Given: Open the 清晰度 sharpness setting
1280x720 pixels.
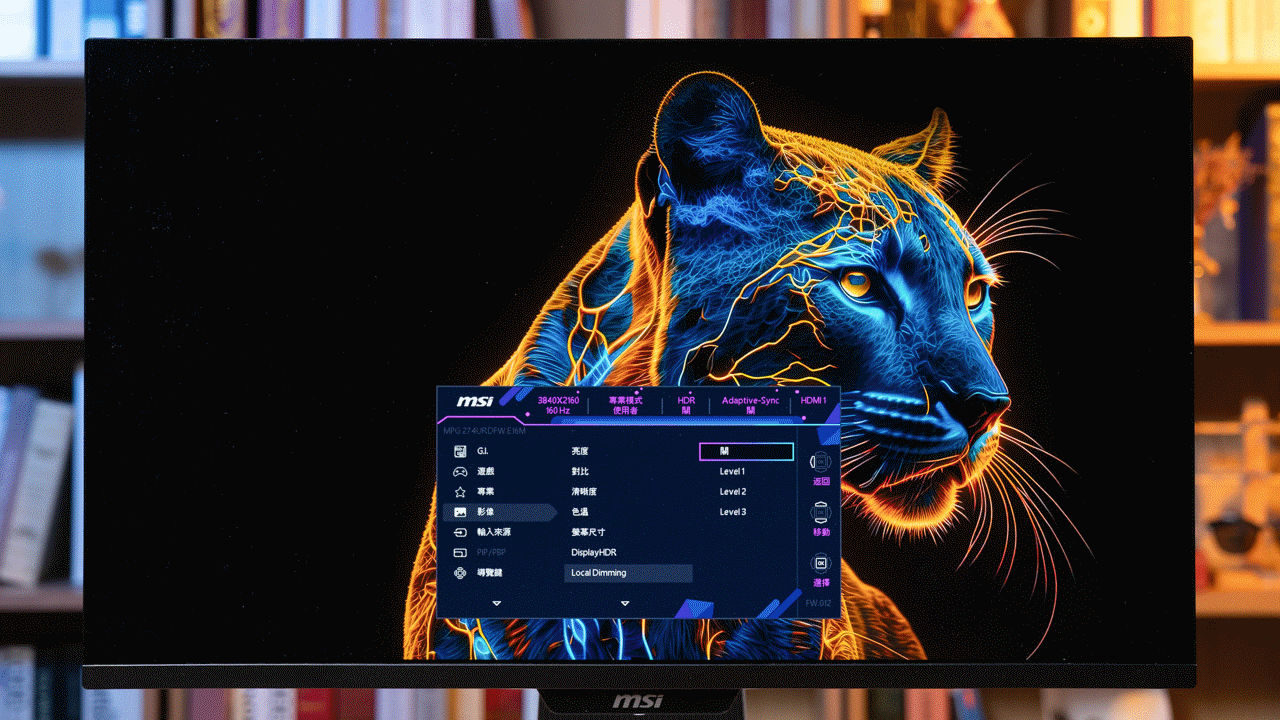Looking at the screenshot, I should [x=584, y=492].
